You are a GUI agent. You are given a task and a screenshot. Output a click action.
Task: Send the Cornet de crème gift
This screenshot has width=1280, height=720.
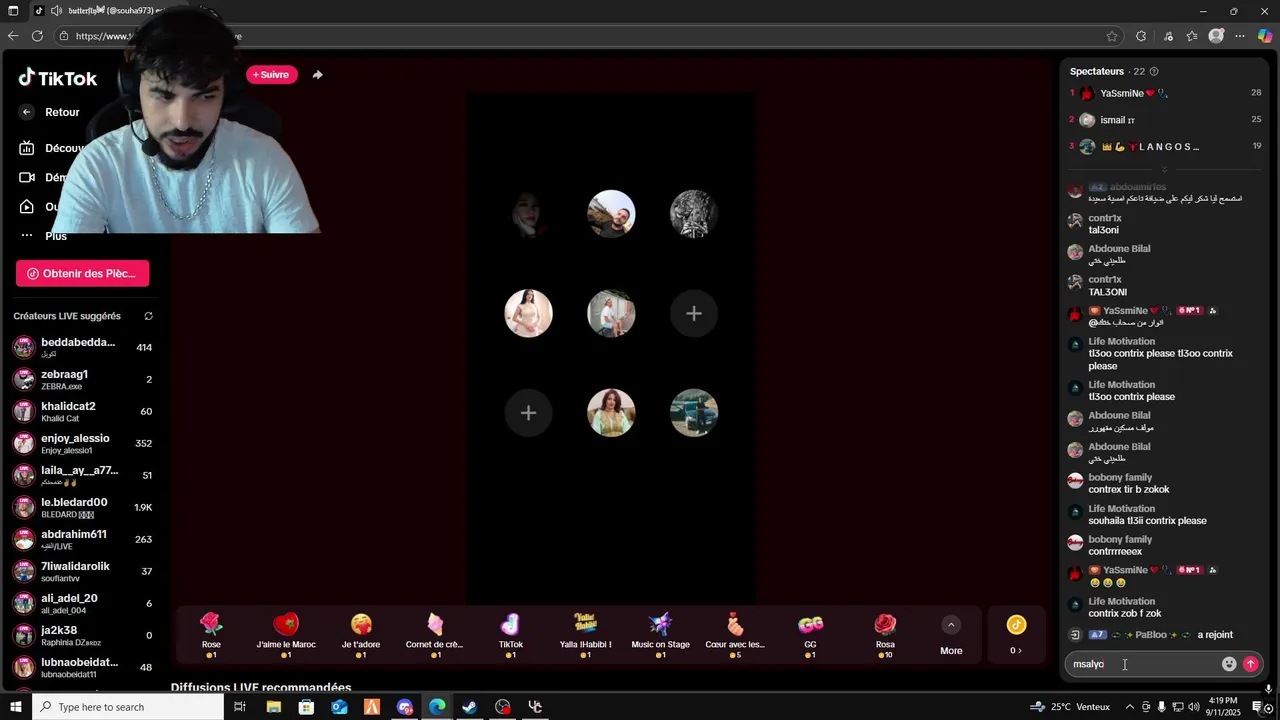[434, 634]
